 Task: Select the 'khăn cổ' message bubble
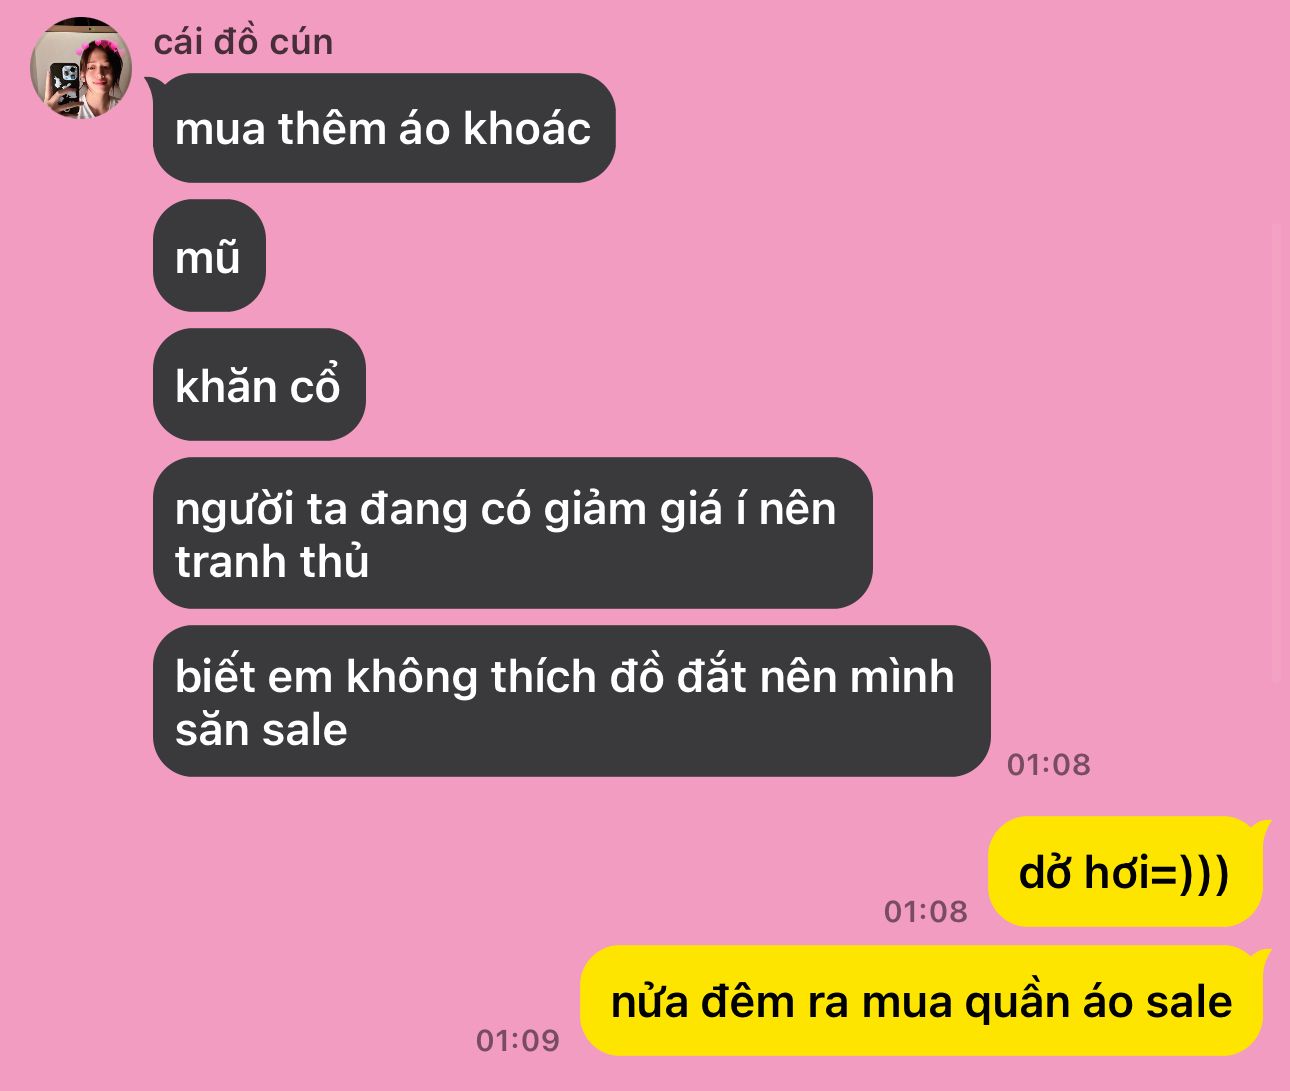[x=259, y=385]
